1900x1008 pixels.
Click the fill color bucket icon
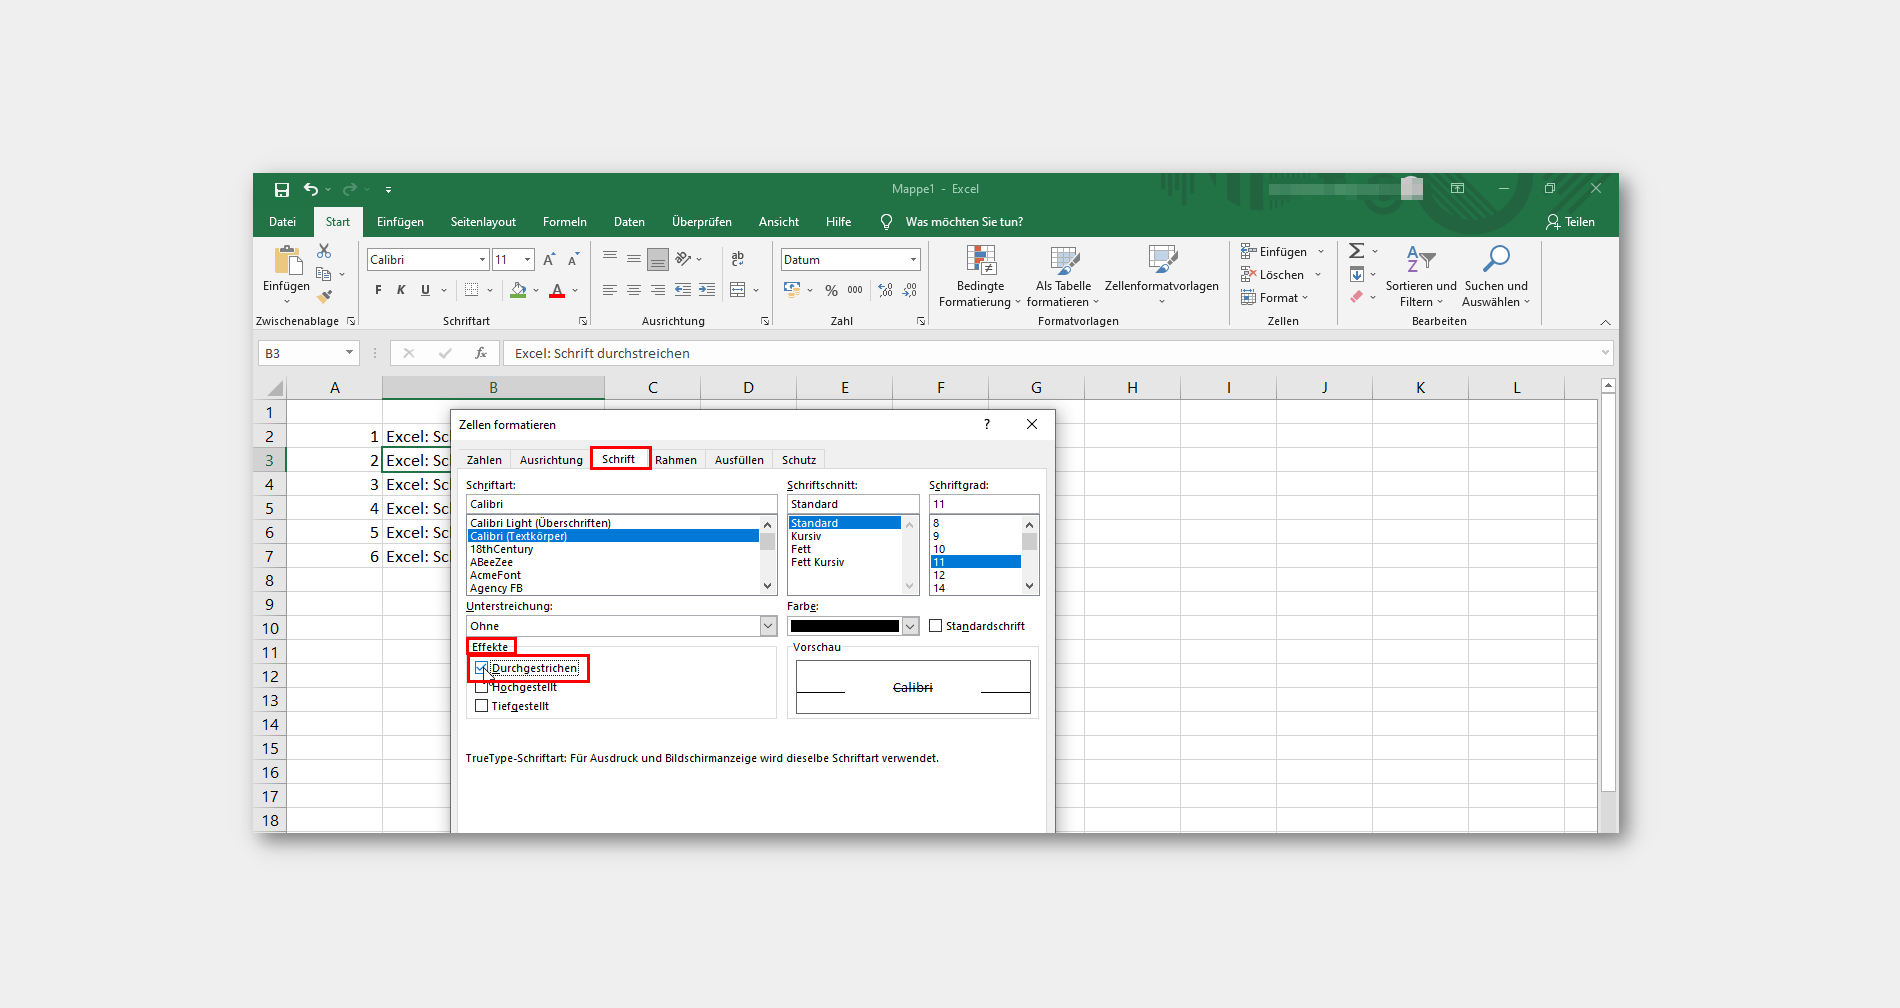(518, 290)
